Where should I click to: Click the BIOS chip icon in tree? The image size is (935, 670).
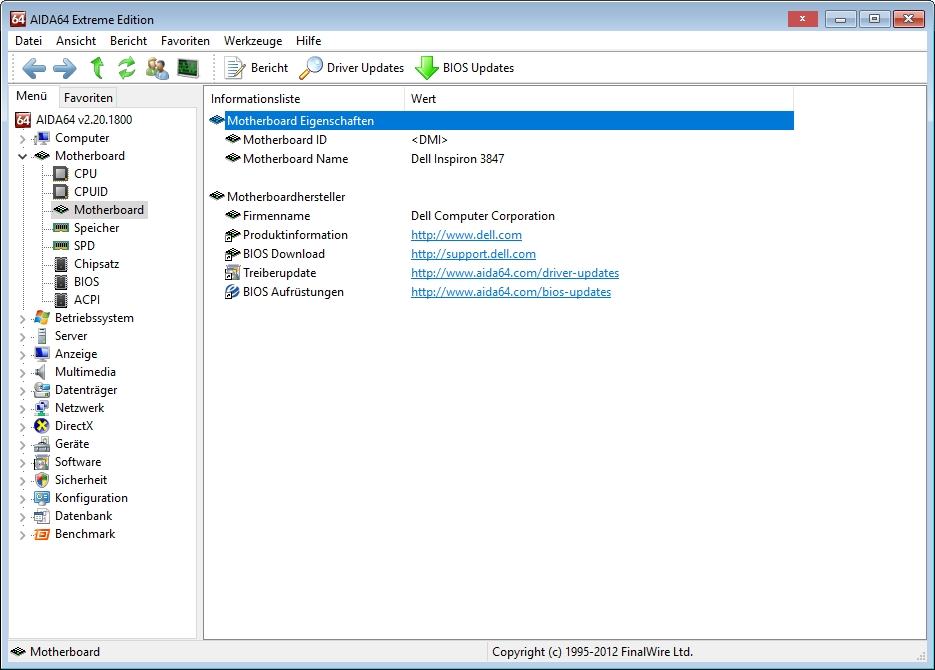(x=61, y=281)
